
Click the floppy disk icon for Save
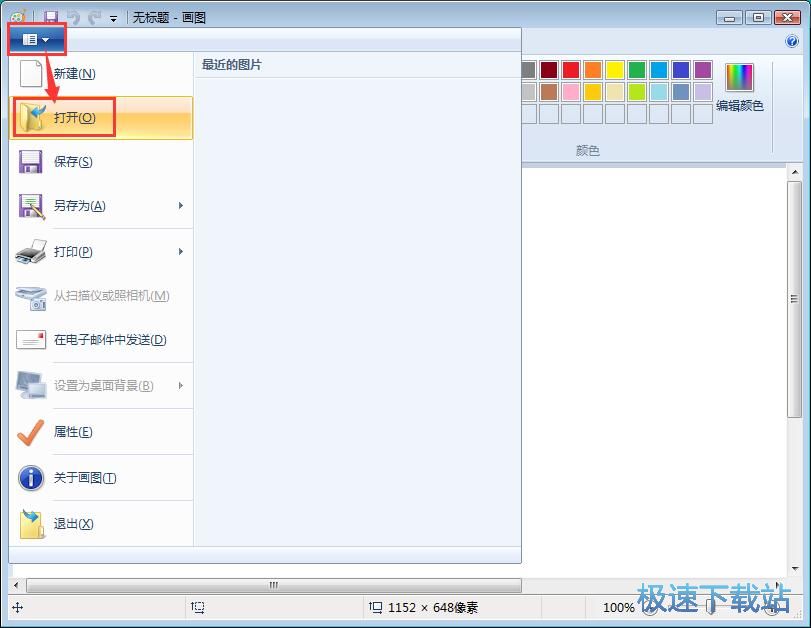(31, 161)
